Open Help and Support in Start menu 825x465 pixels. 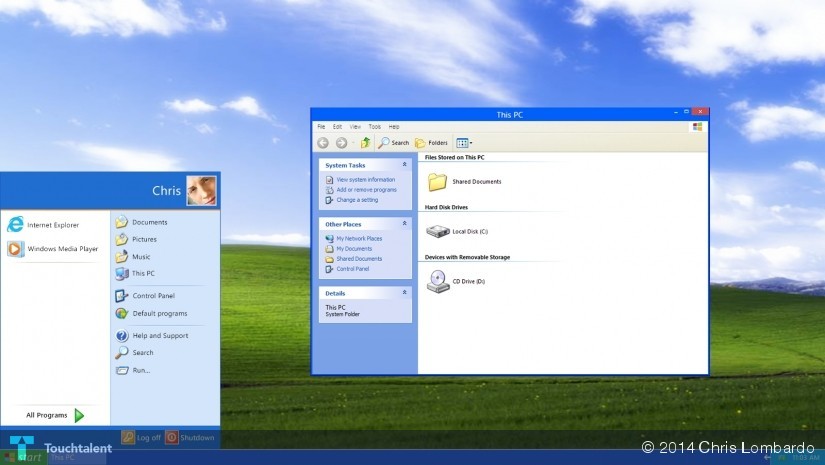tap(152, 336)
